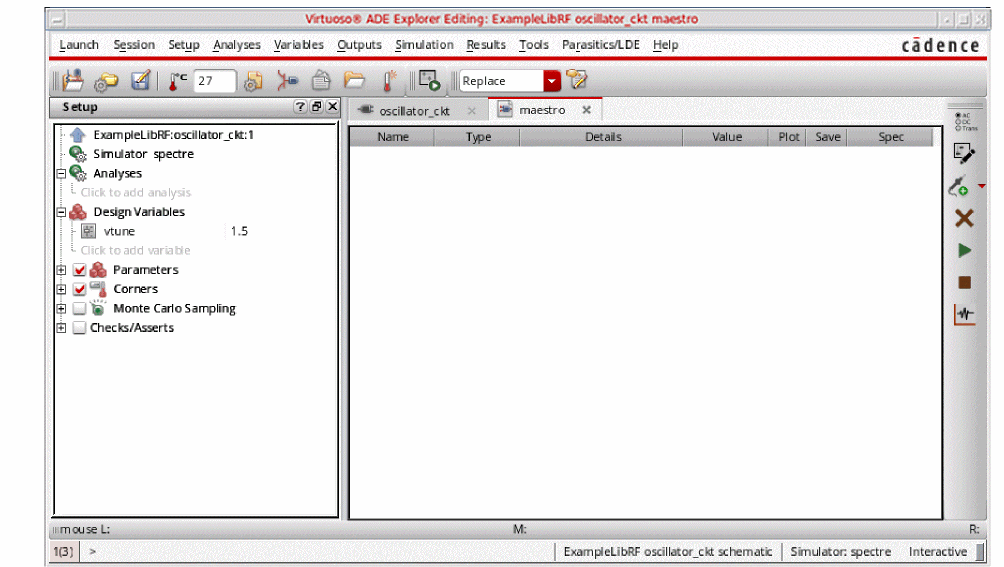Open the red arrow beside add-output icon
1004x567 pixels.
point(981,186)
